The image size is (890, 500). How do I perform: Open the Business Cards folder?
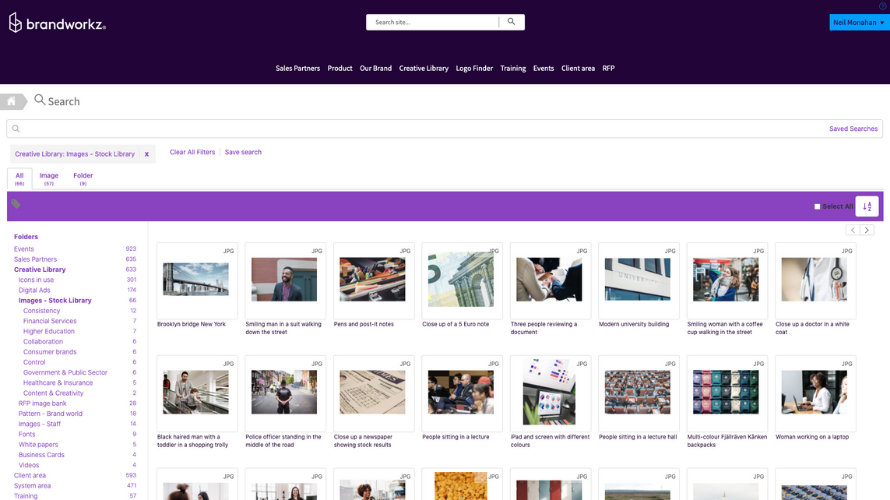[x=41, y=455]
